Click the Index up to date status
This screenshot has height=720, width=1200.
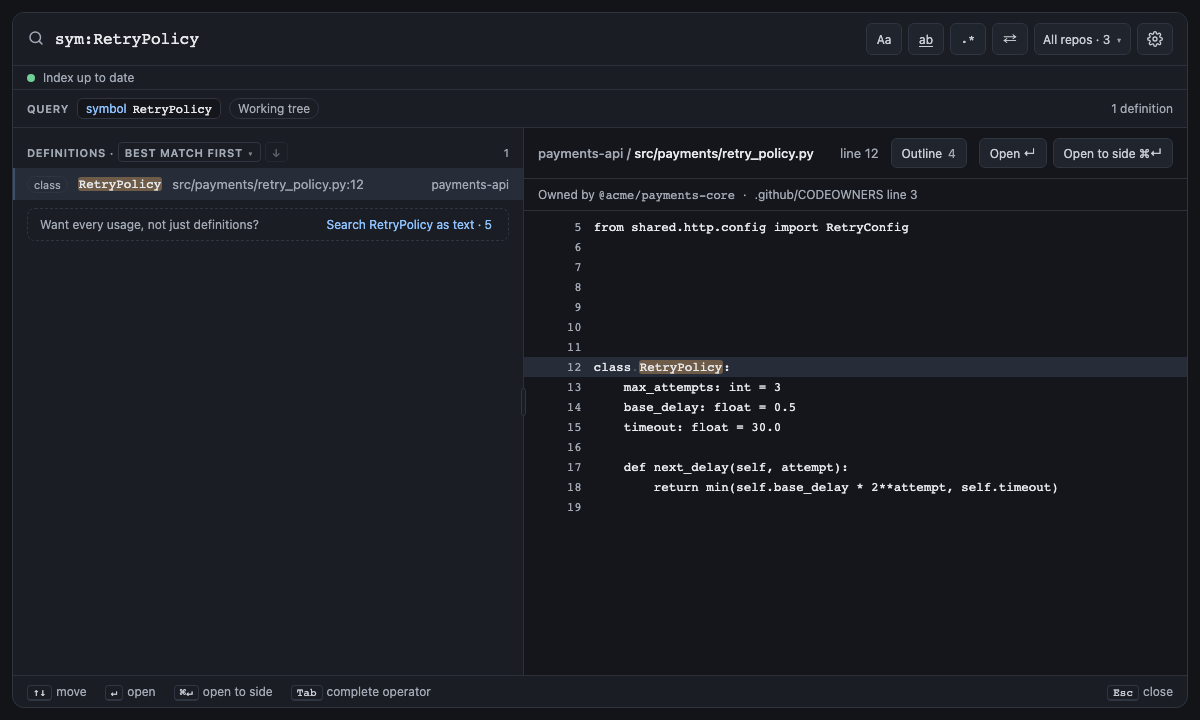tap(80, 78)
